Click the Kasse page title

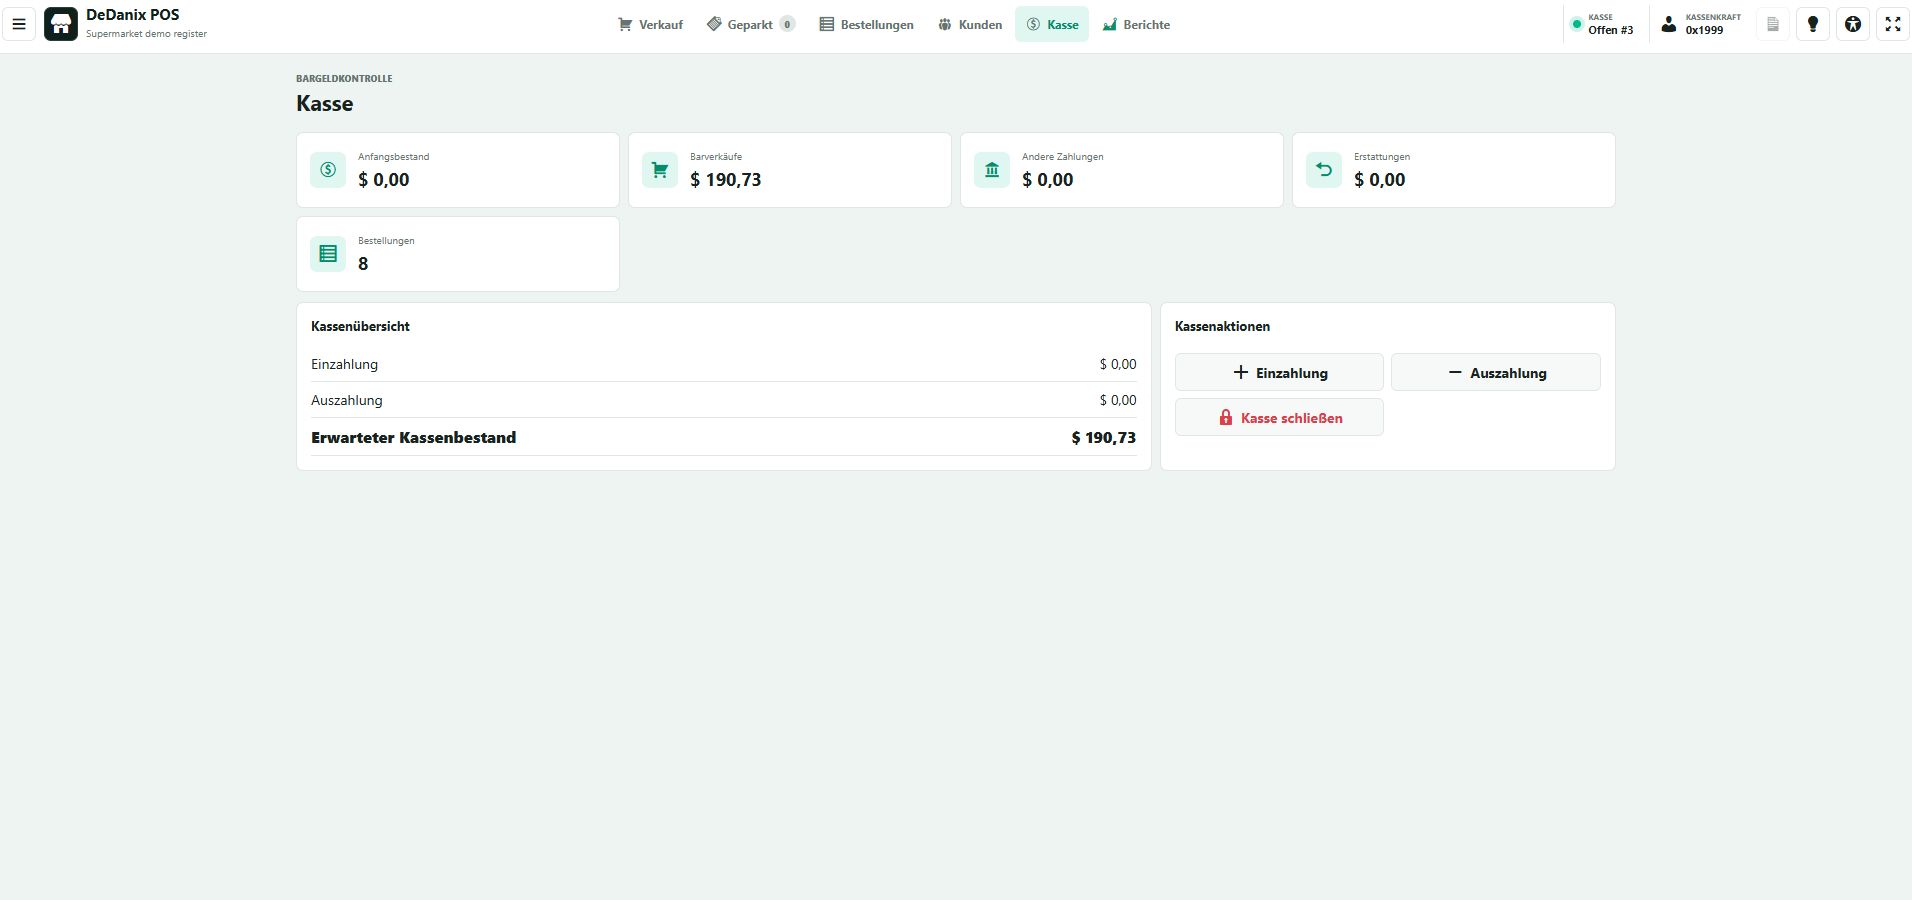[x=324, y=103]
